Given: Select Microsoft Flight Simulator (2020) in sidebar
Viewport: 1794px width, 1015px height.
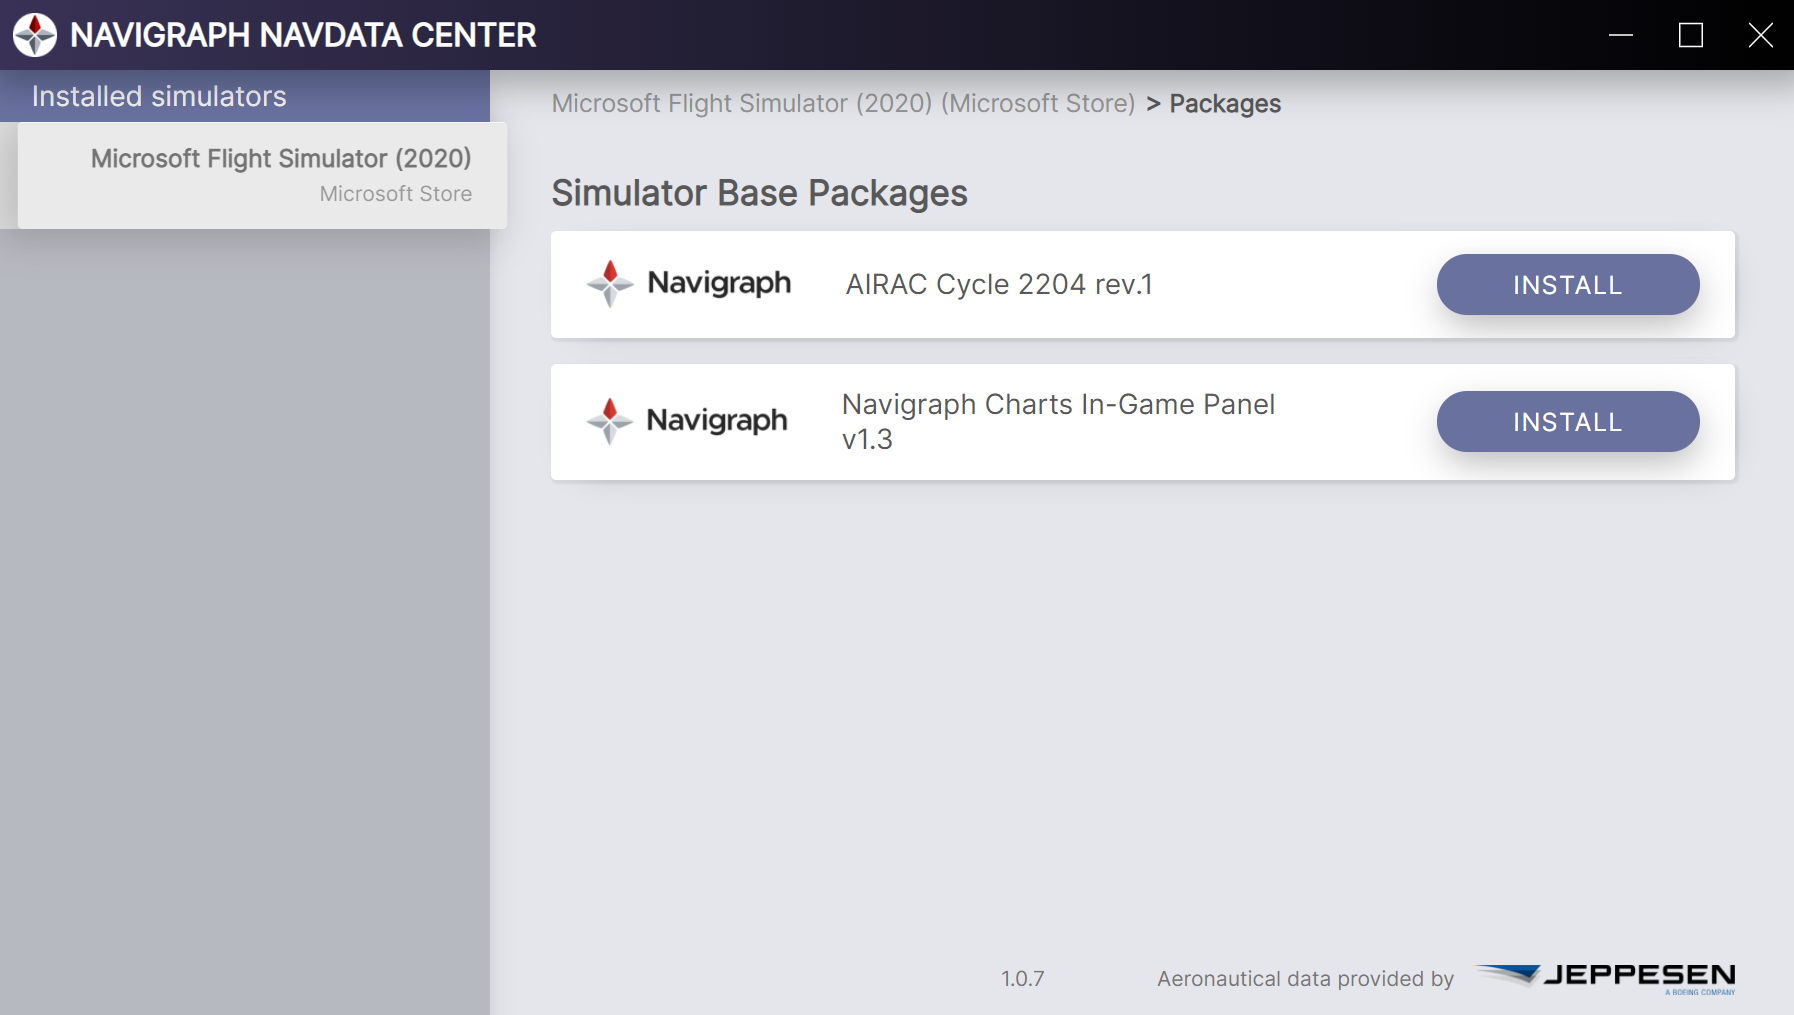Looking at the screenshot, I should (x=262, y=176).
